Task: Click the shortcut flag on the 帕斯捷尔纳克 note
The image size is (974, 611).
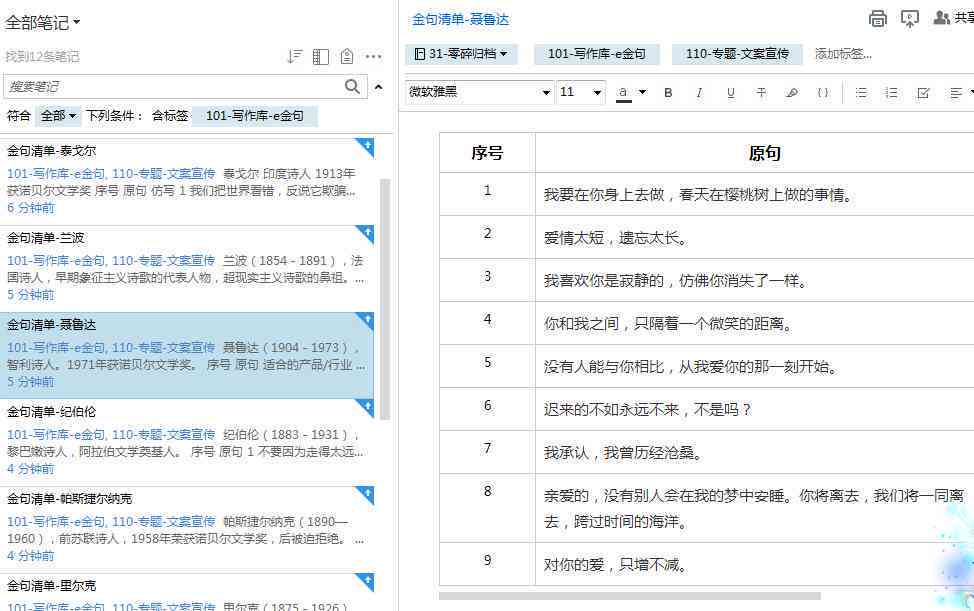Action: pyautogui.click(x=366, y=494)
